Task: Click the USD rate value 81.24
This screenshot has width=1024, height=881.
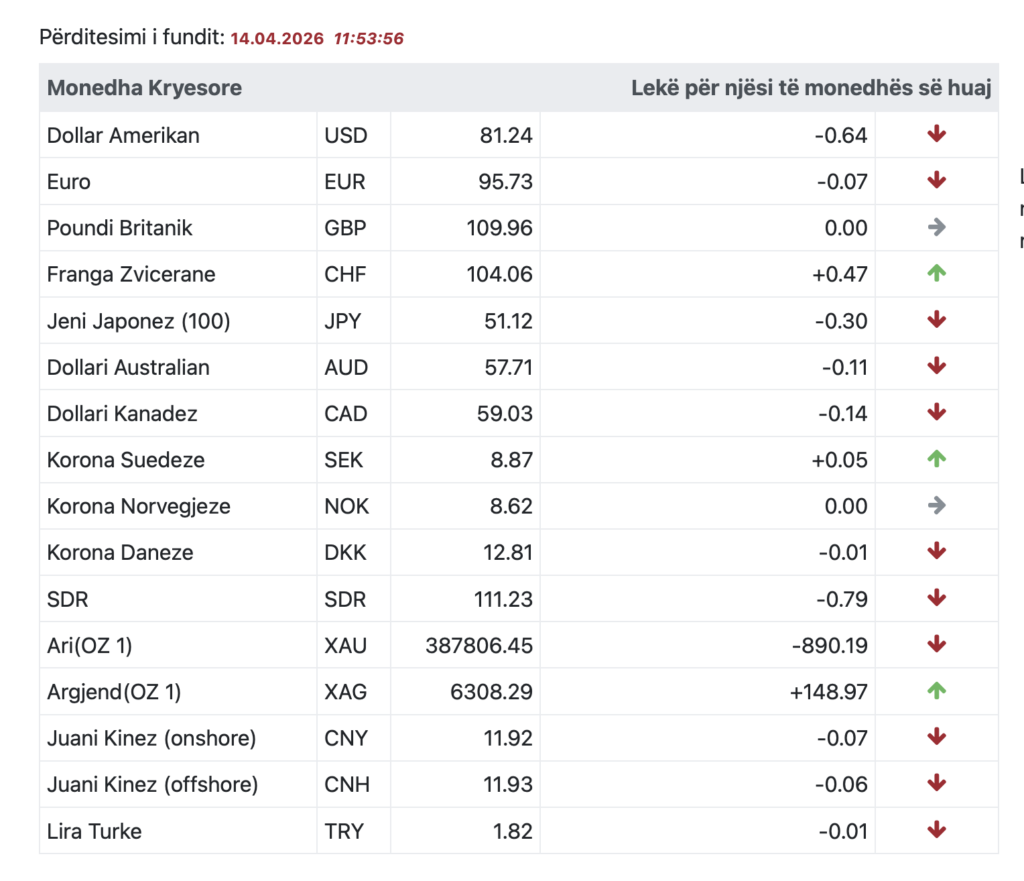Action: pos(506,135)
